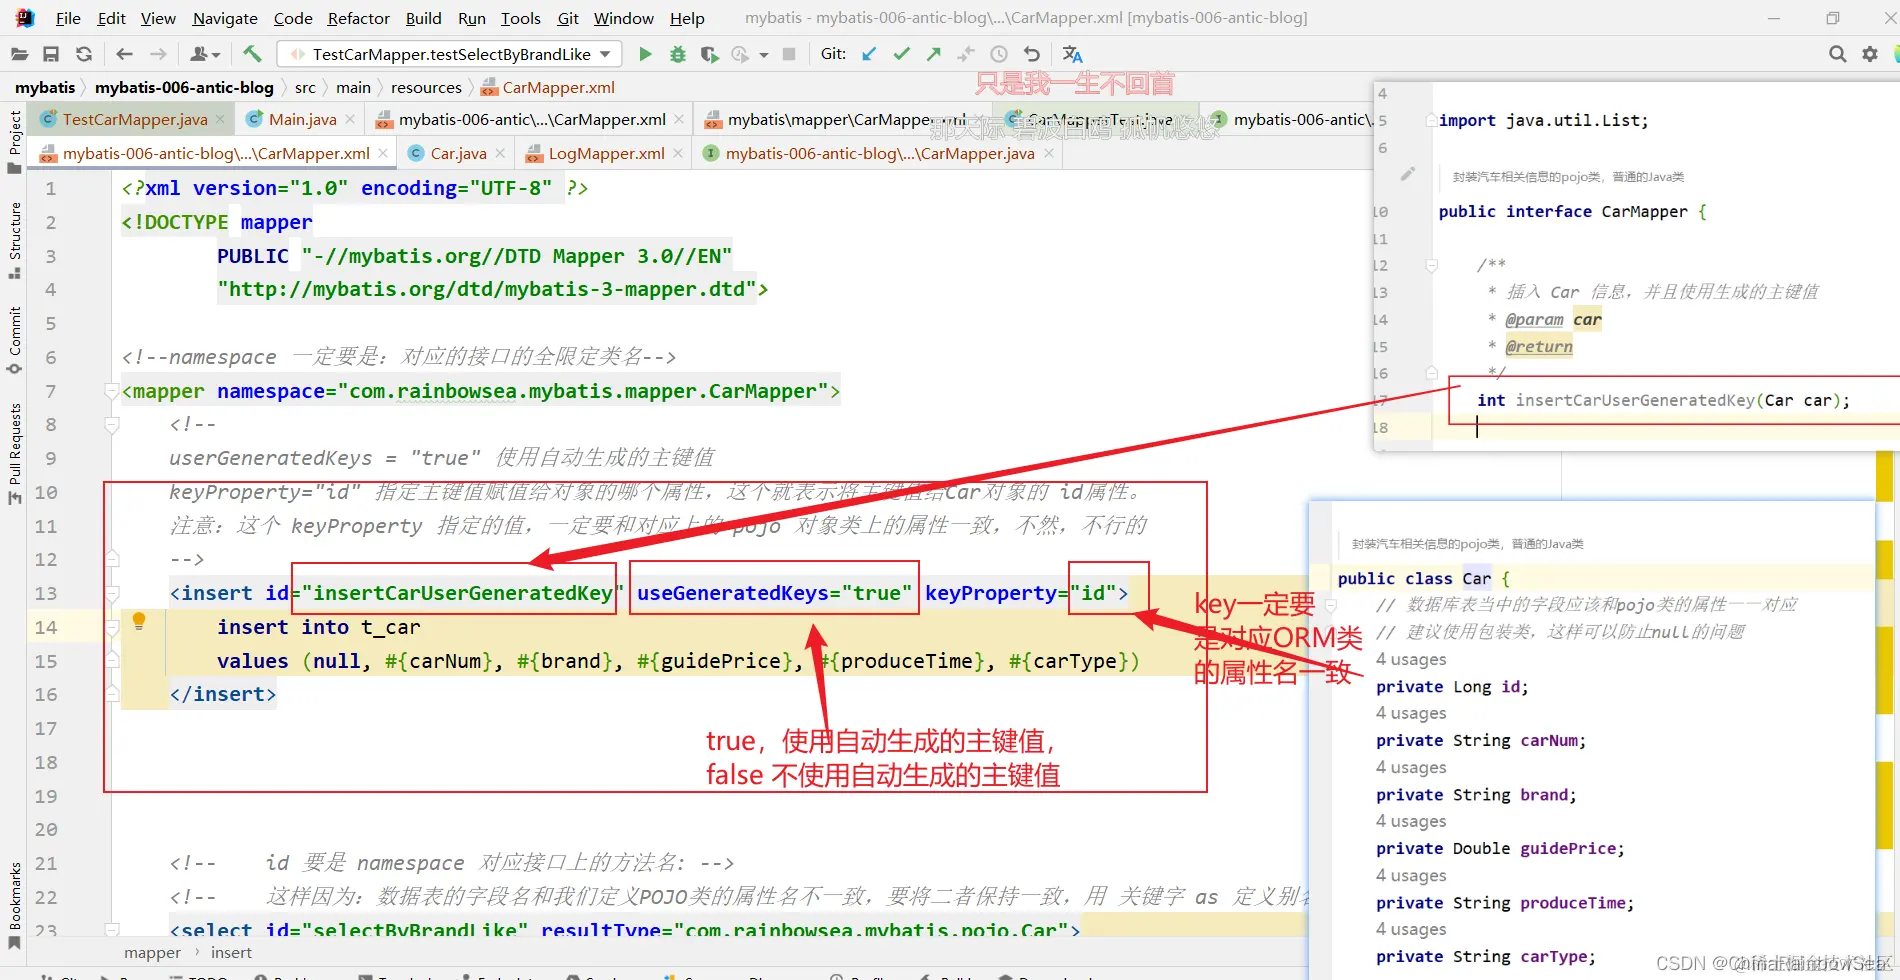The width and height of the screenshot is (1900, 980).
Task: Click the mapper element in bottom breadcrumb
Action: click(x=152, y=953)
